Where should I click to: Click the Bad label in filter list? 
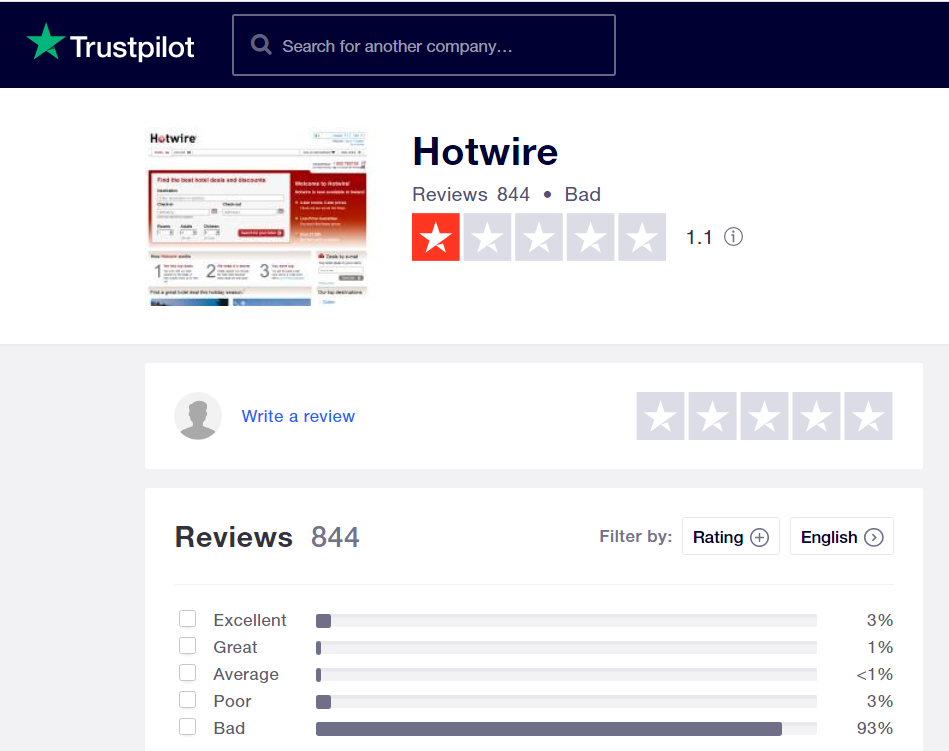click(x=229, y=728)
